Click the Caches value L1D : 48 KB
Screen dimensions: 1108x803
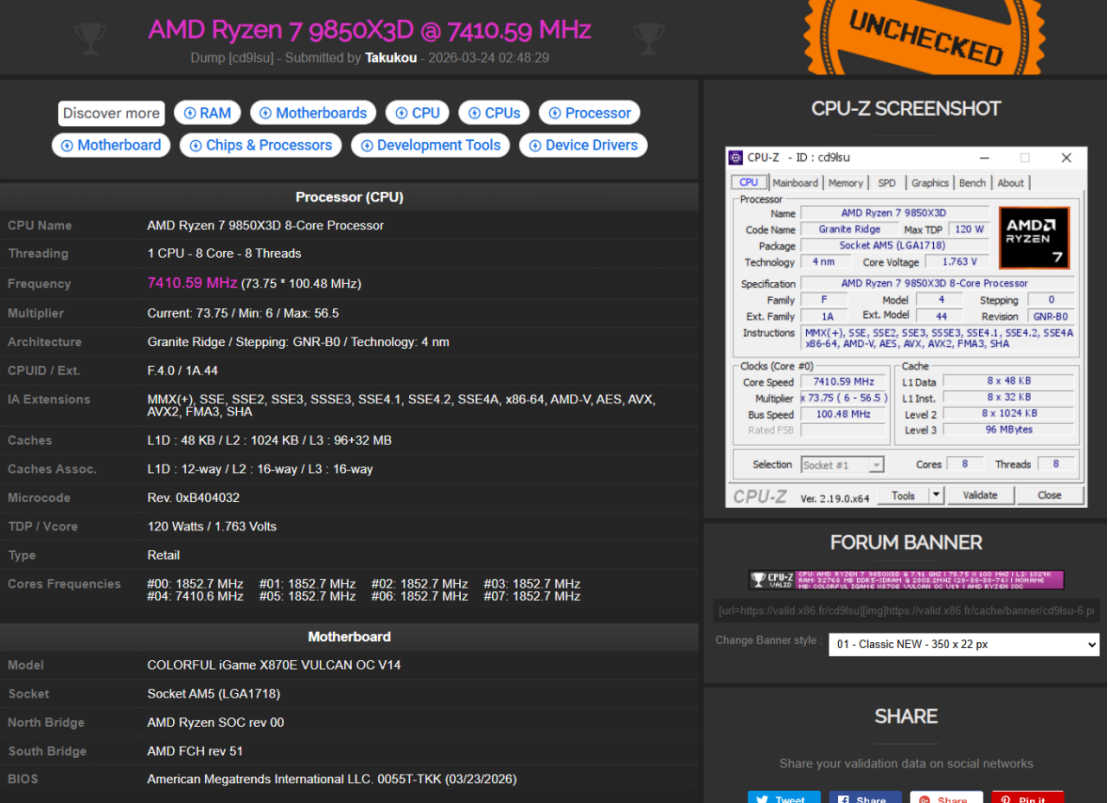(x=269, y=440)
